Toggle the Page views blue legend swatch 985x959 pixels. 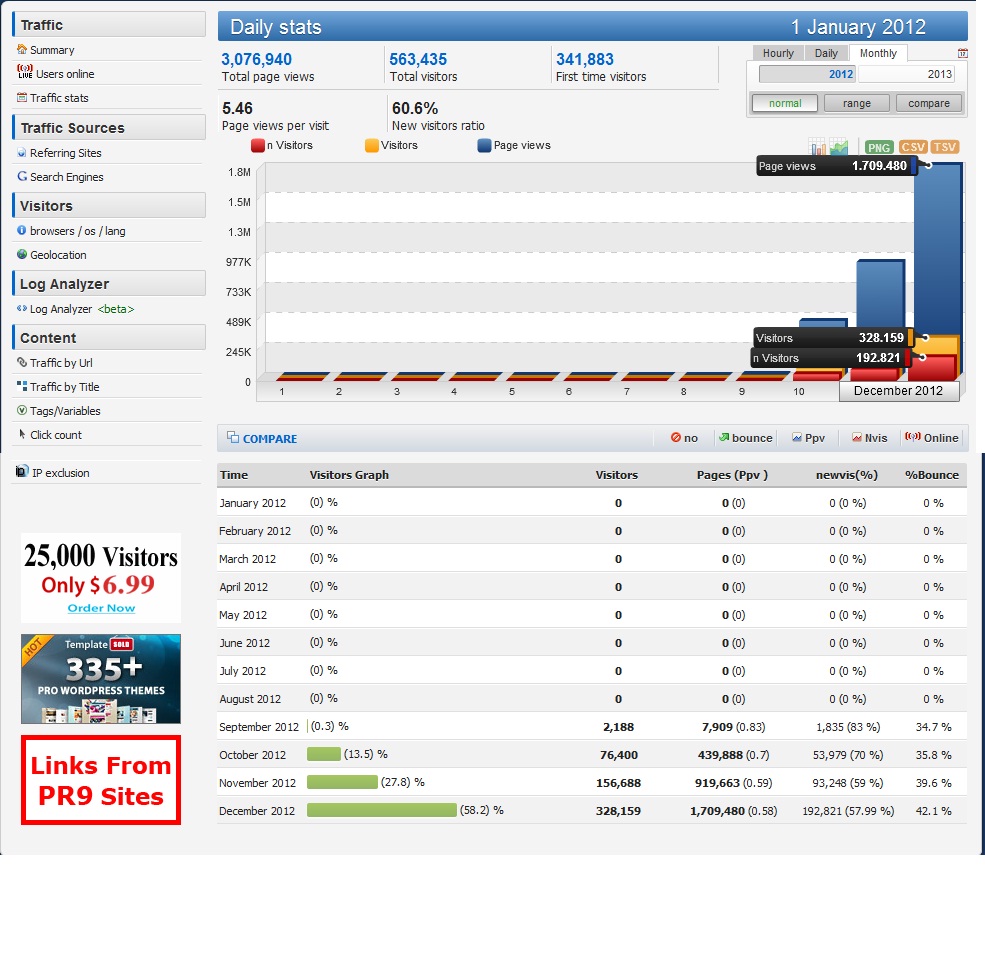pos(484,145)
